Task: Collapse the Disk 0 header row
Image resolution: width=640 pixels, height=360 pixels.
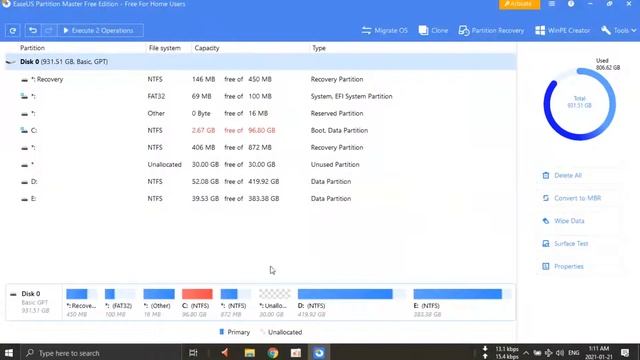Action: [260, 62]
